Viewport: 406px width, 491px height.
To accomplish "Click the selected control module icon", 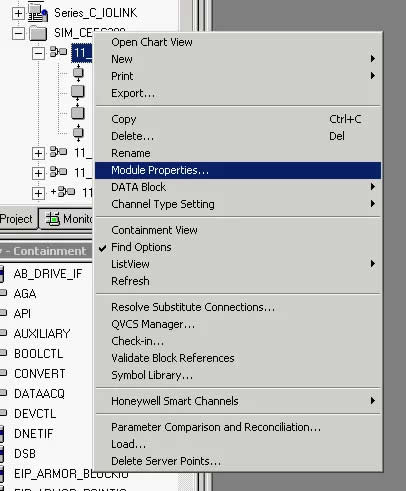I will coord(58,52).
